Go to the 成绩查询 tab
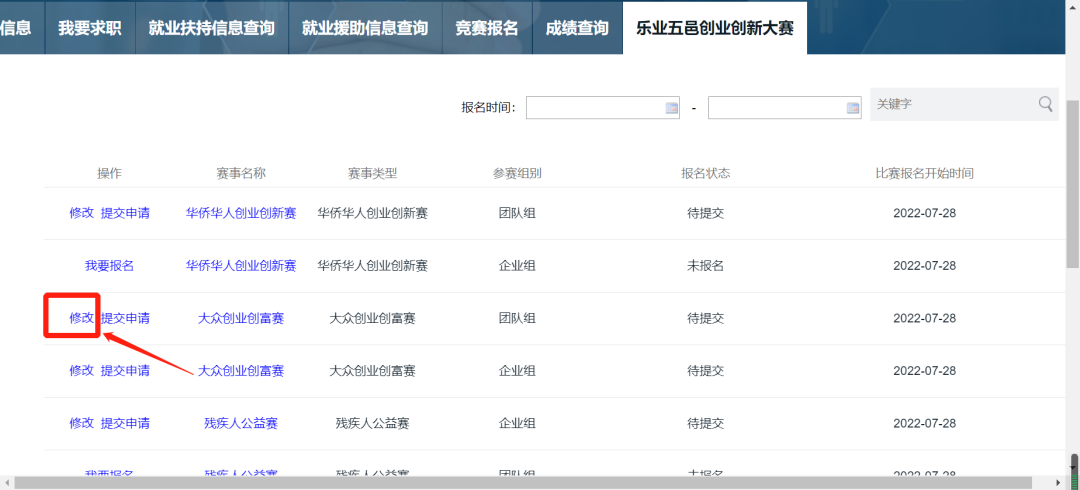Viewport: 1080px width, 490px height. pos(577,28)
